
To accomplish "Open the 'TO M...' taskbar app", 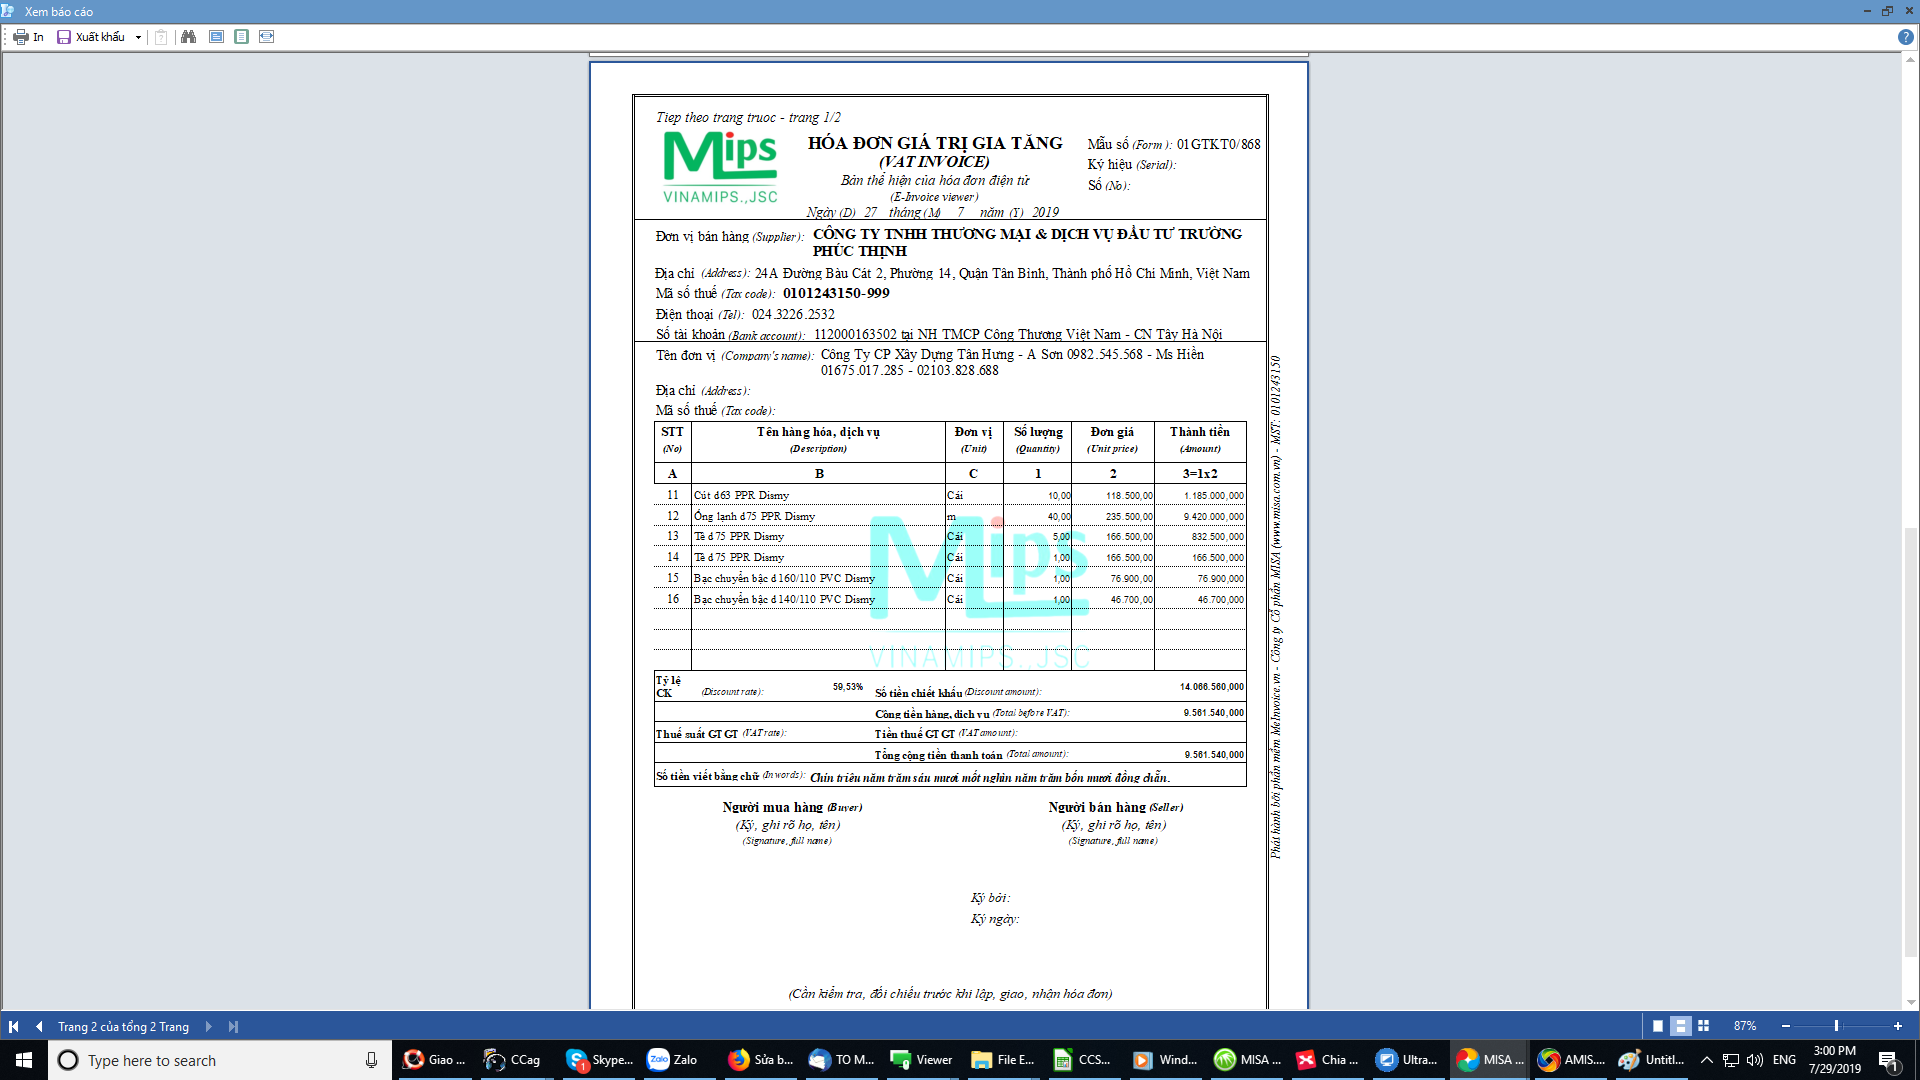I will [842, 1060].
